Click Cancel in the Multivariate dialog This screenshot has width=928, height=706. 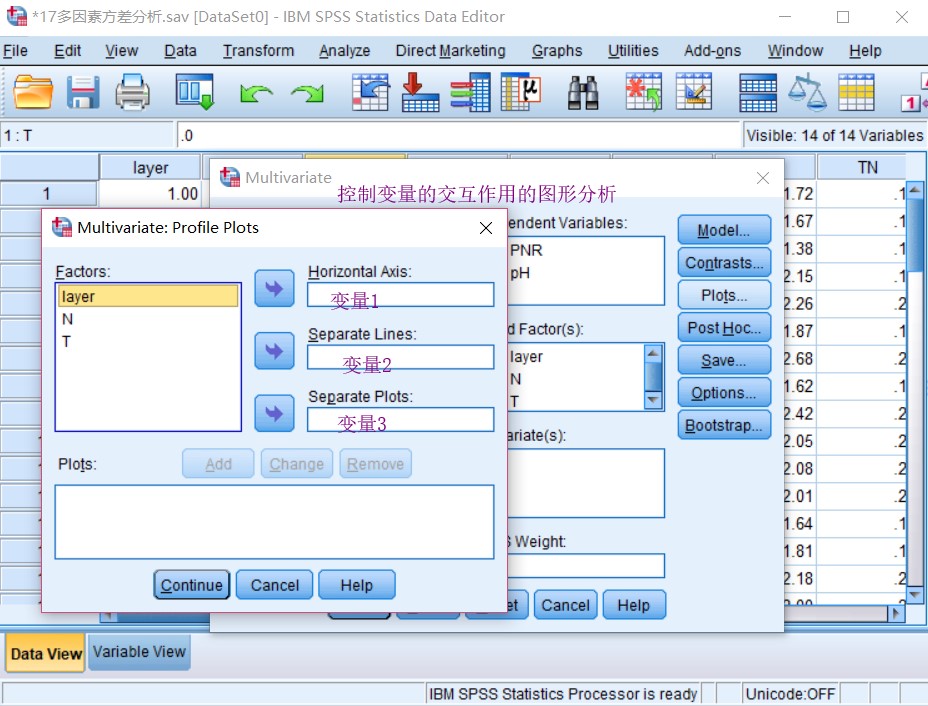pyautogui.click(x=565, y=605)
